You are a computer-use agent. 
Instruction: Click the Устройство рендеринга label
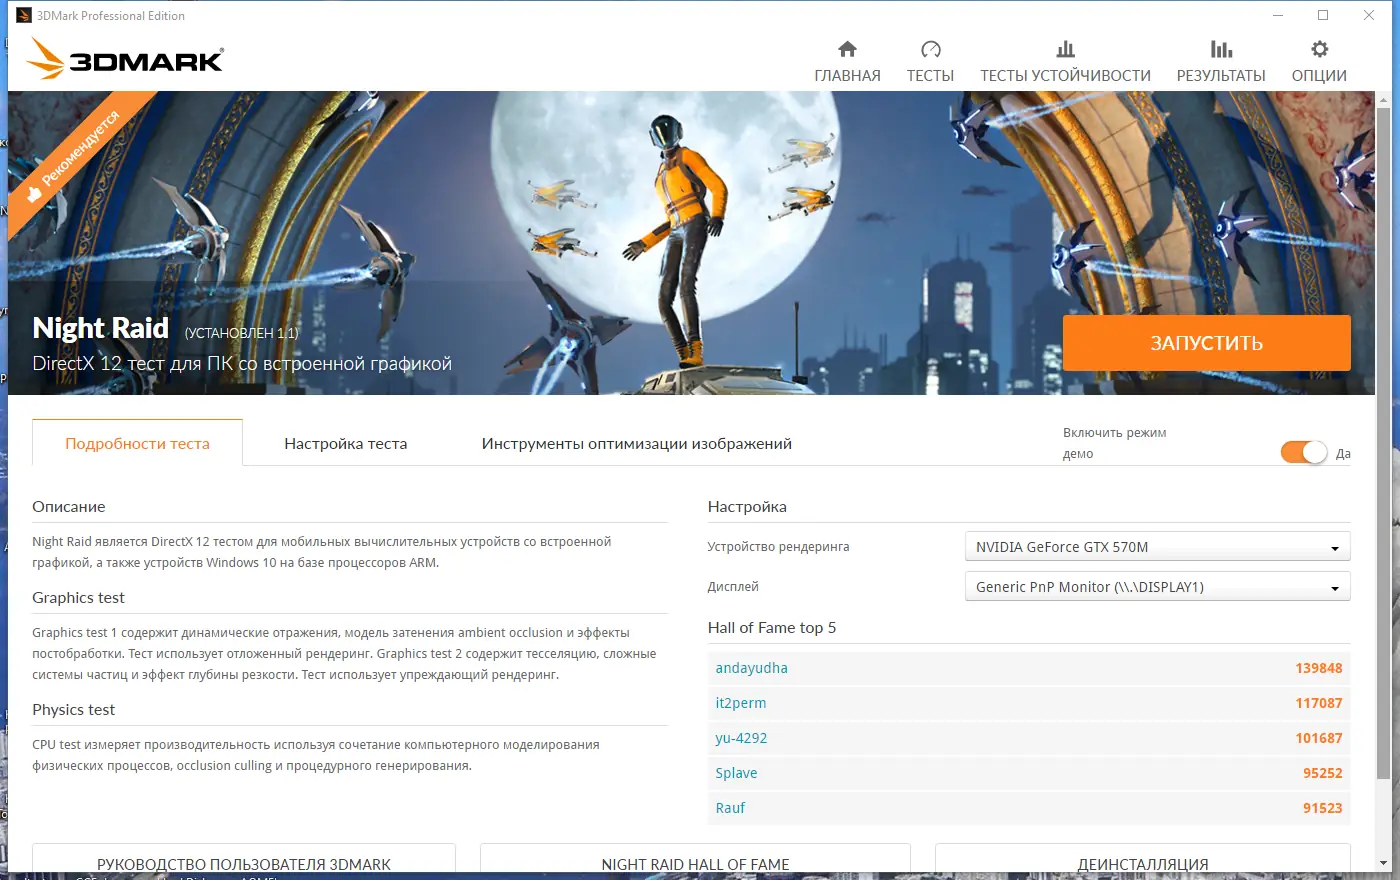coord(778,547)
